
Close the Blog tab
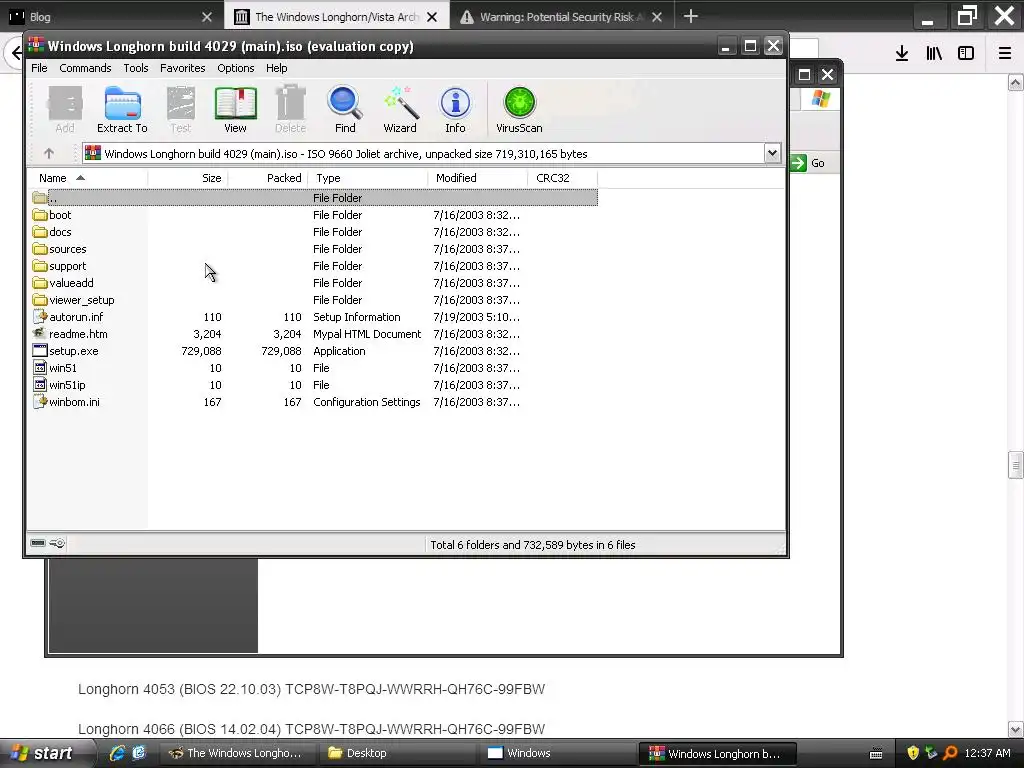coord(207,17)
